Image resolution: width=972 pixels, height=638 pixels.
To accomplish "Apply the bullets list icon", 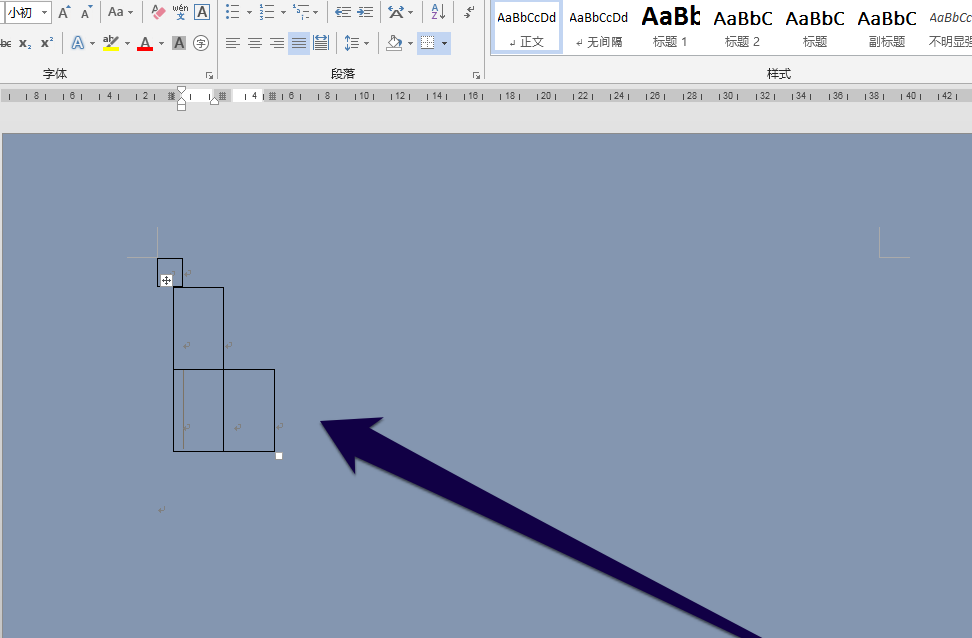I will tap(232, 12).
